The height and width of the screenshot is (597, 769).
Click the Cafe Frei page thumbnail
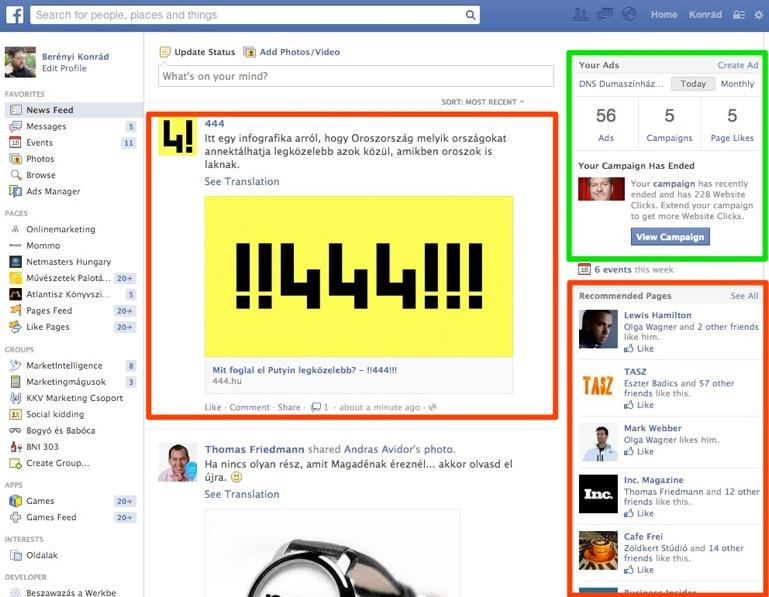pyautogui.click(x=598, y=550)
